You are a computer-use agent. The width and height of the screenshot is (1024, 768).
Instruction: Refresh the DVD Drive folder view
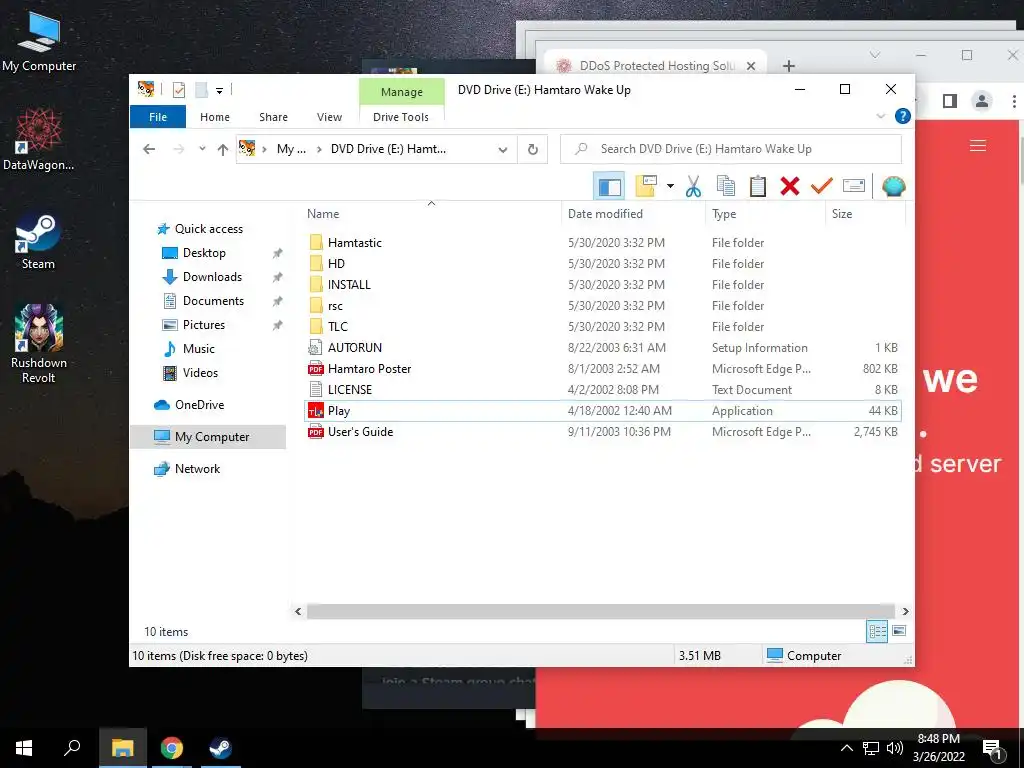pyautogui.click(x=533, y=150)
